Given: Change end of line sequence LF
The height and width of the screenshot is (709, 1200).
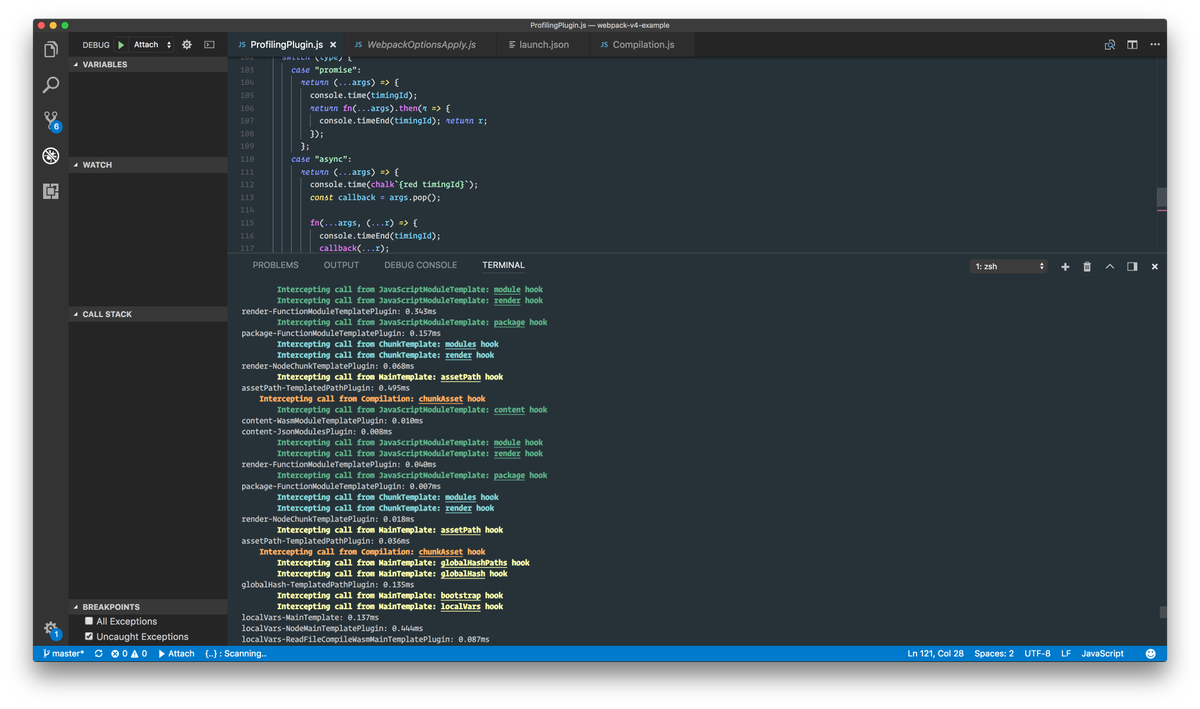Looking at the screenshot, I should [1066, 653].
